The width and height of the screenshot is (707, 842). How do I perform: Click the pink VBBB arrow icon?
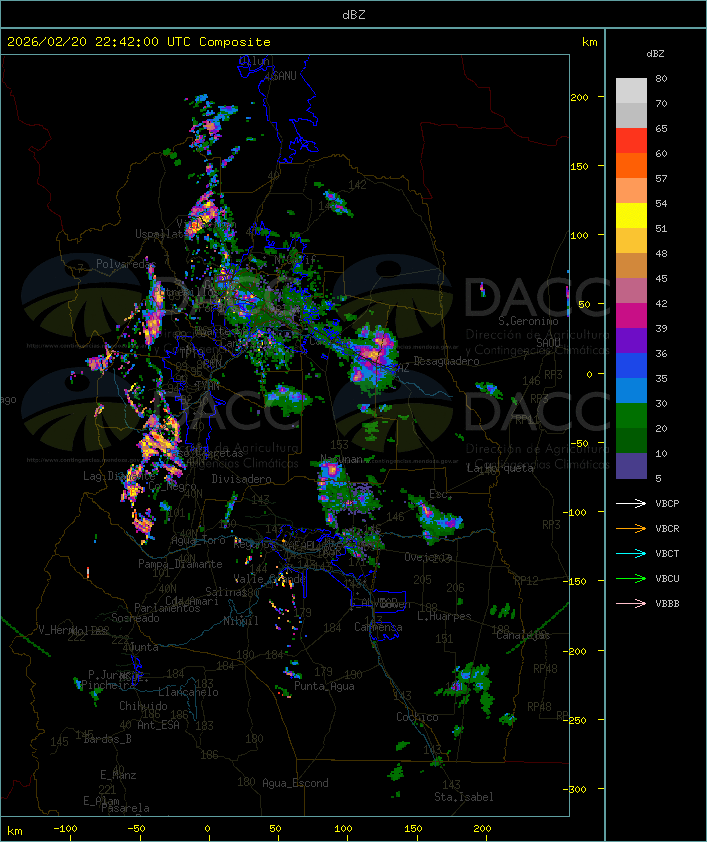click(x=631, y=604)
